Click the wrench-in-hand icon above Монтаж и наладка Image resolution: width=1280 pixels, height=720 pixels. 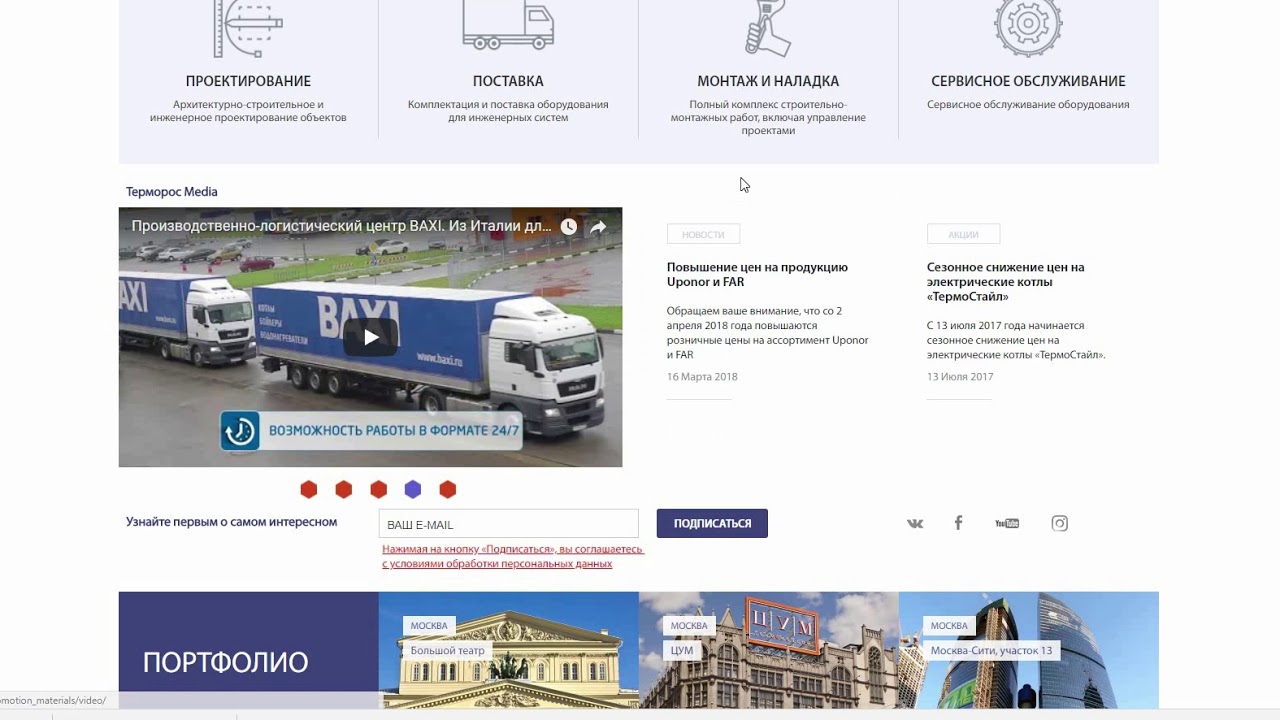coord(768,28)
